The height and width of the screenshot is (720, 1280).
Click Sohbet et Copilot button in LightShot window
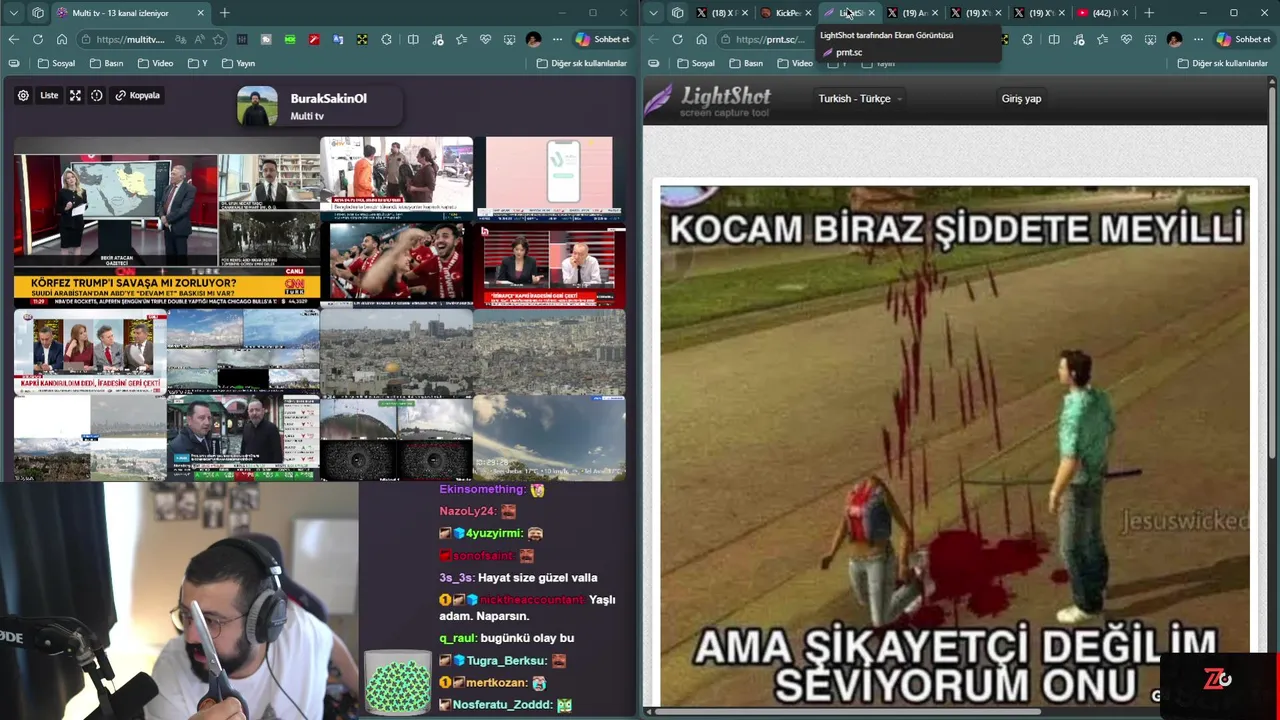click(x=1243, y=40)
